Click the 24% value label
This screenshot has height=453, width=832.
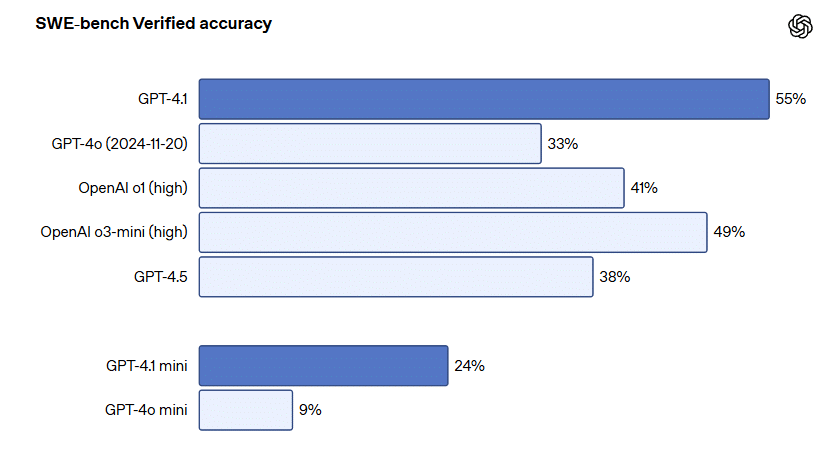click(469, 366)
